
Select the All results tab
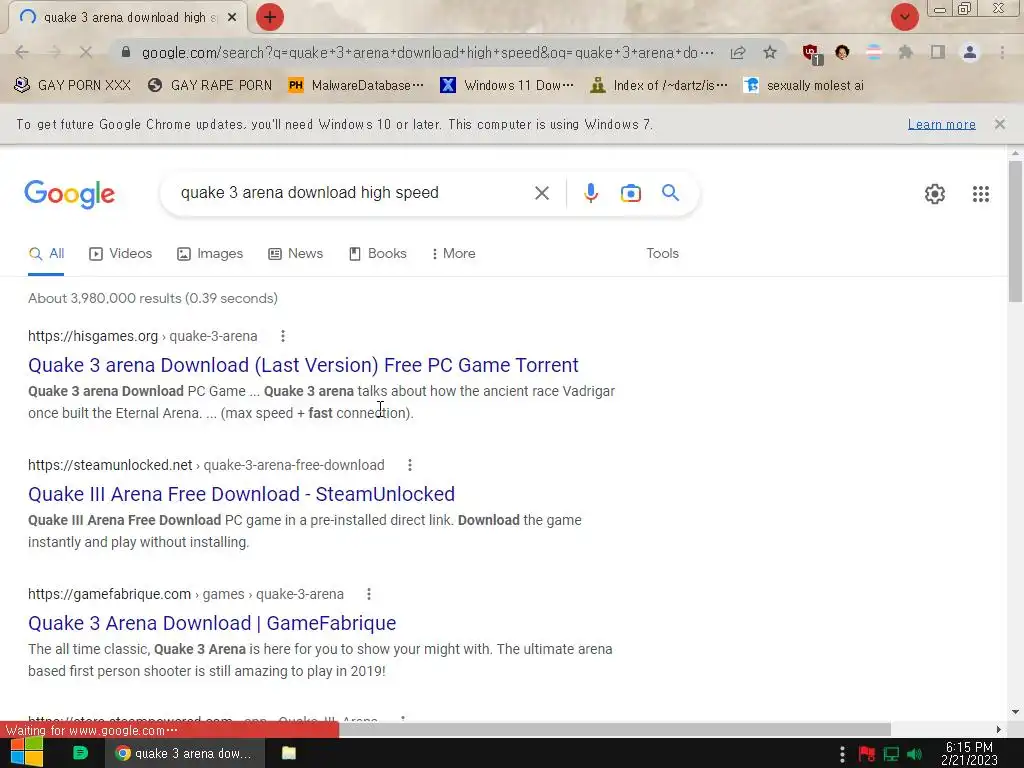46,253
